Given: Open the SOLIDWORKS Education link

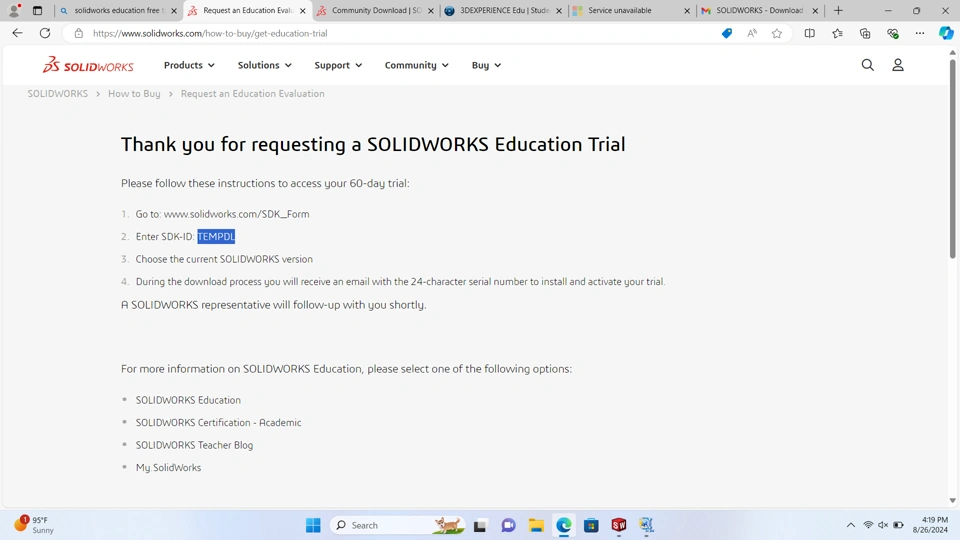Looking at the screenshot, I should [188, 400].
